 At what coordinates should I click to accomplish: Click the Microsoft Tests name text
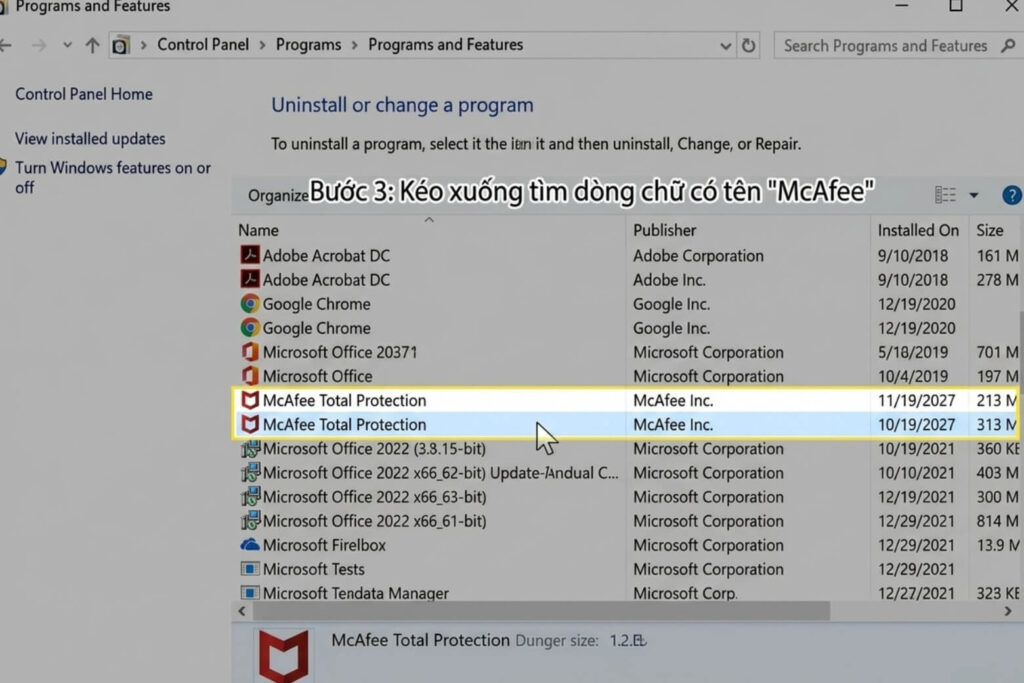[313, 569]
